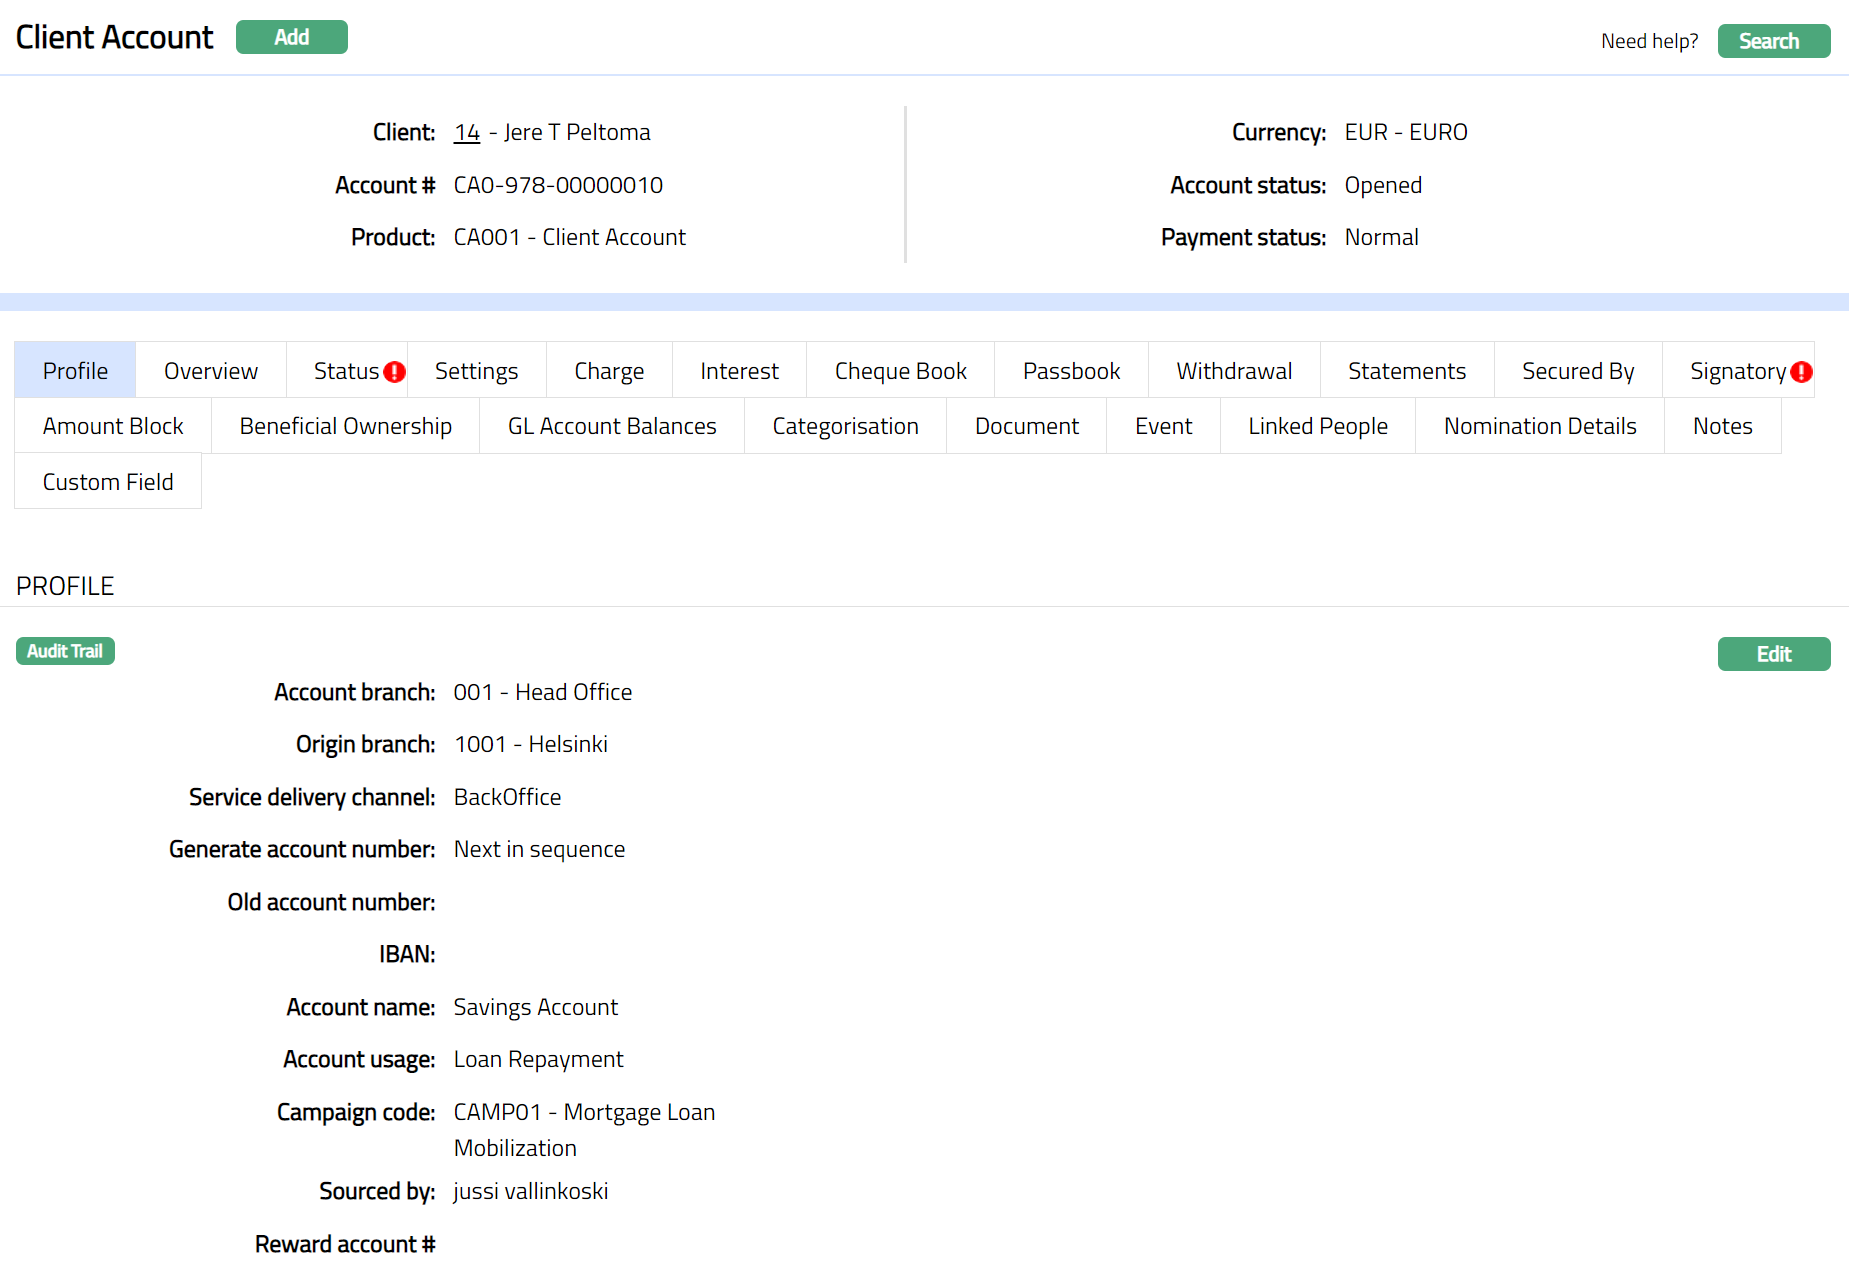Open GL Account Balances tab

point(612,426)
